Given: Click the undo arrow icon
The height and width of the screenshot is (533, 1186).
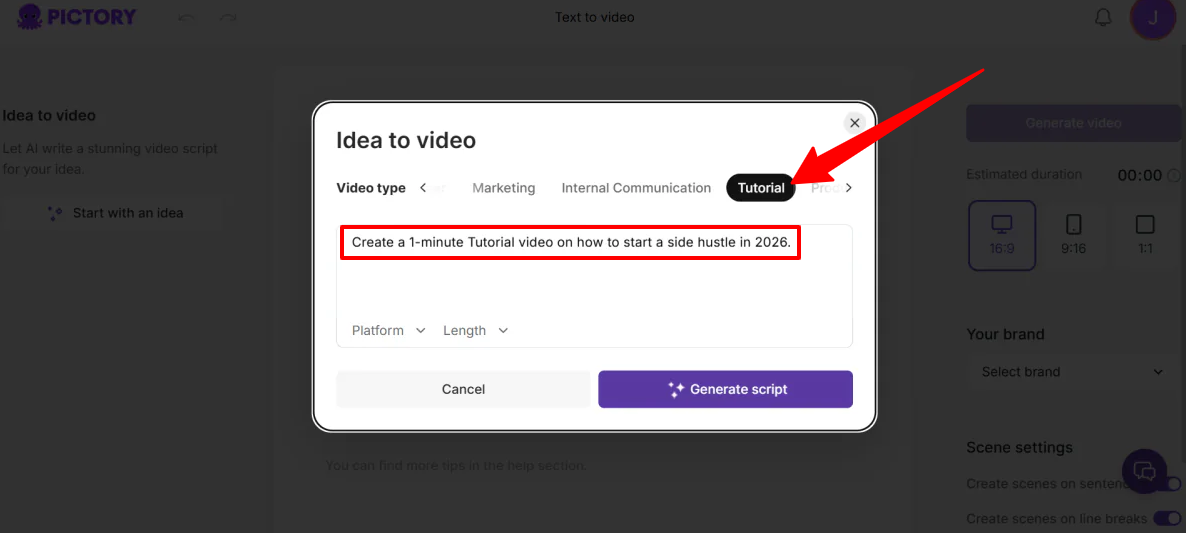Looking at the screenshot, I should click(x=186, y=17).
